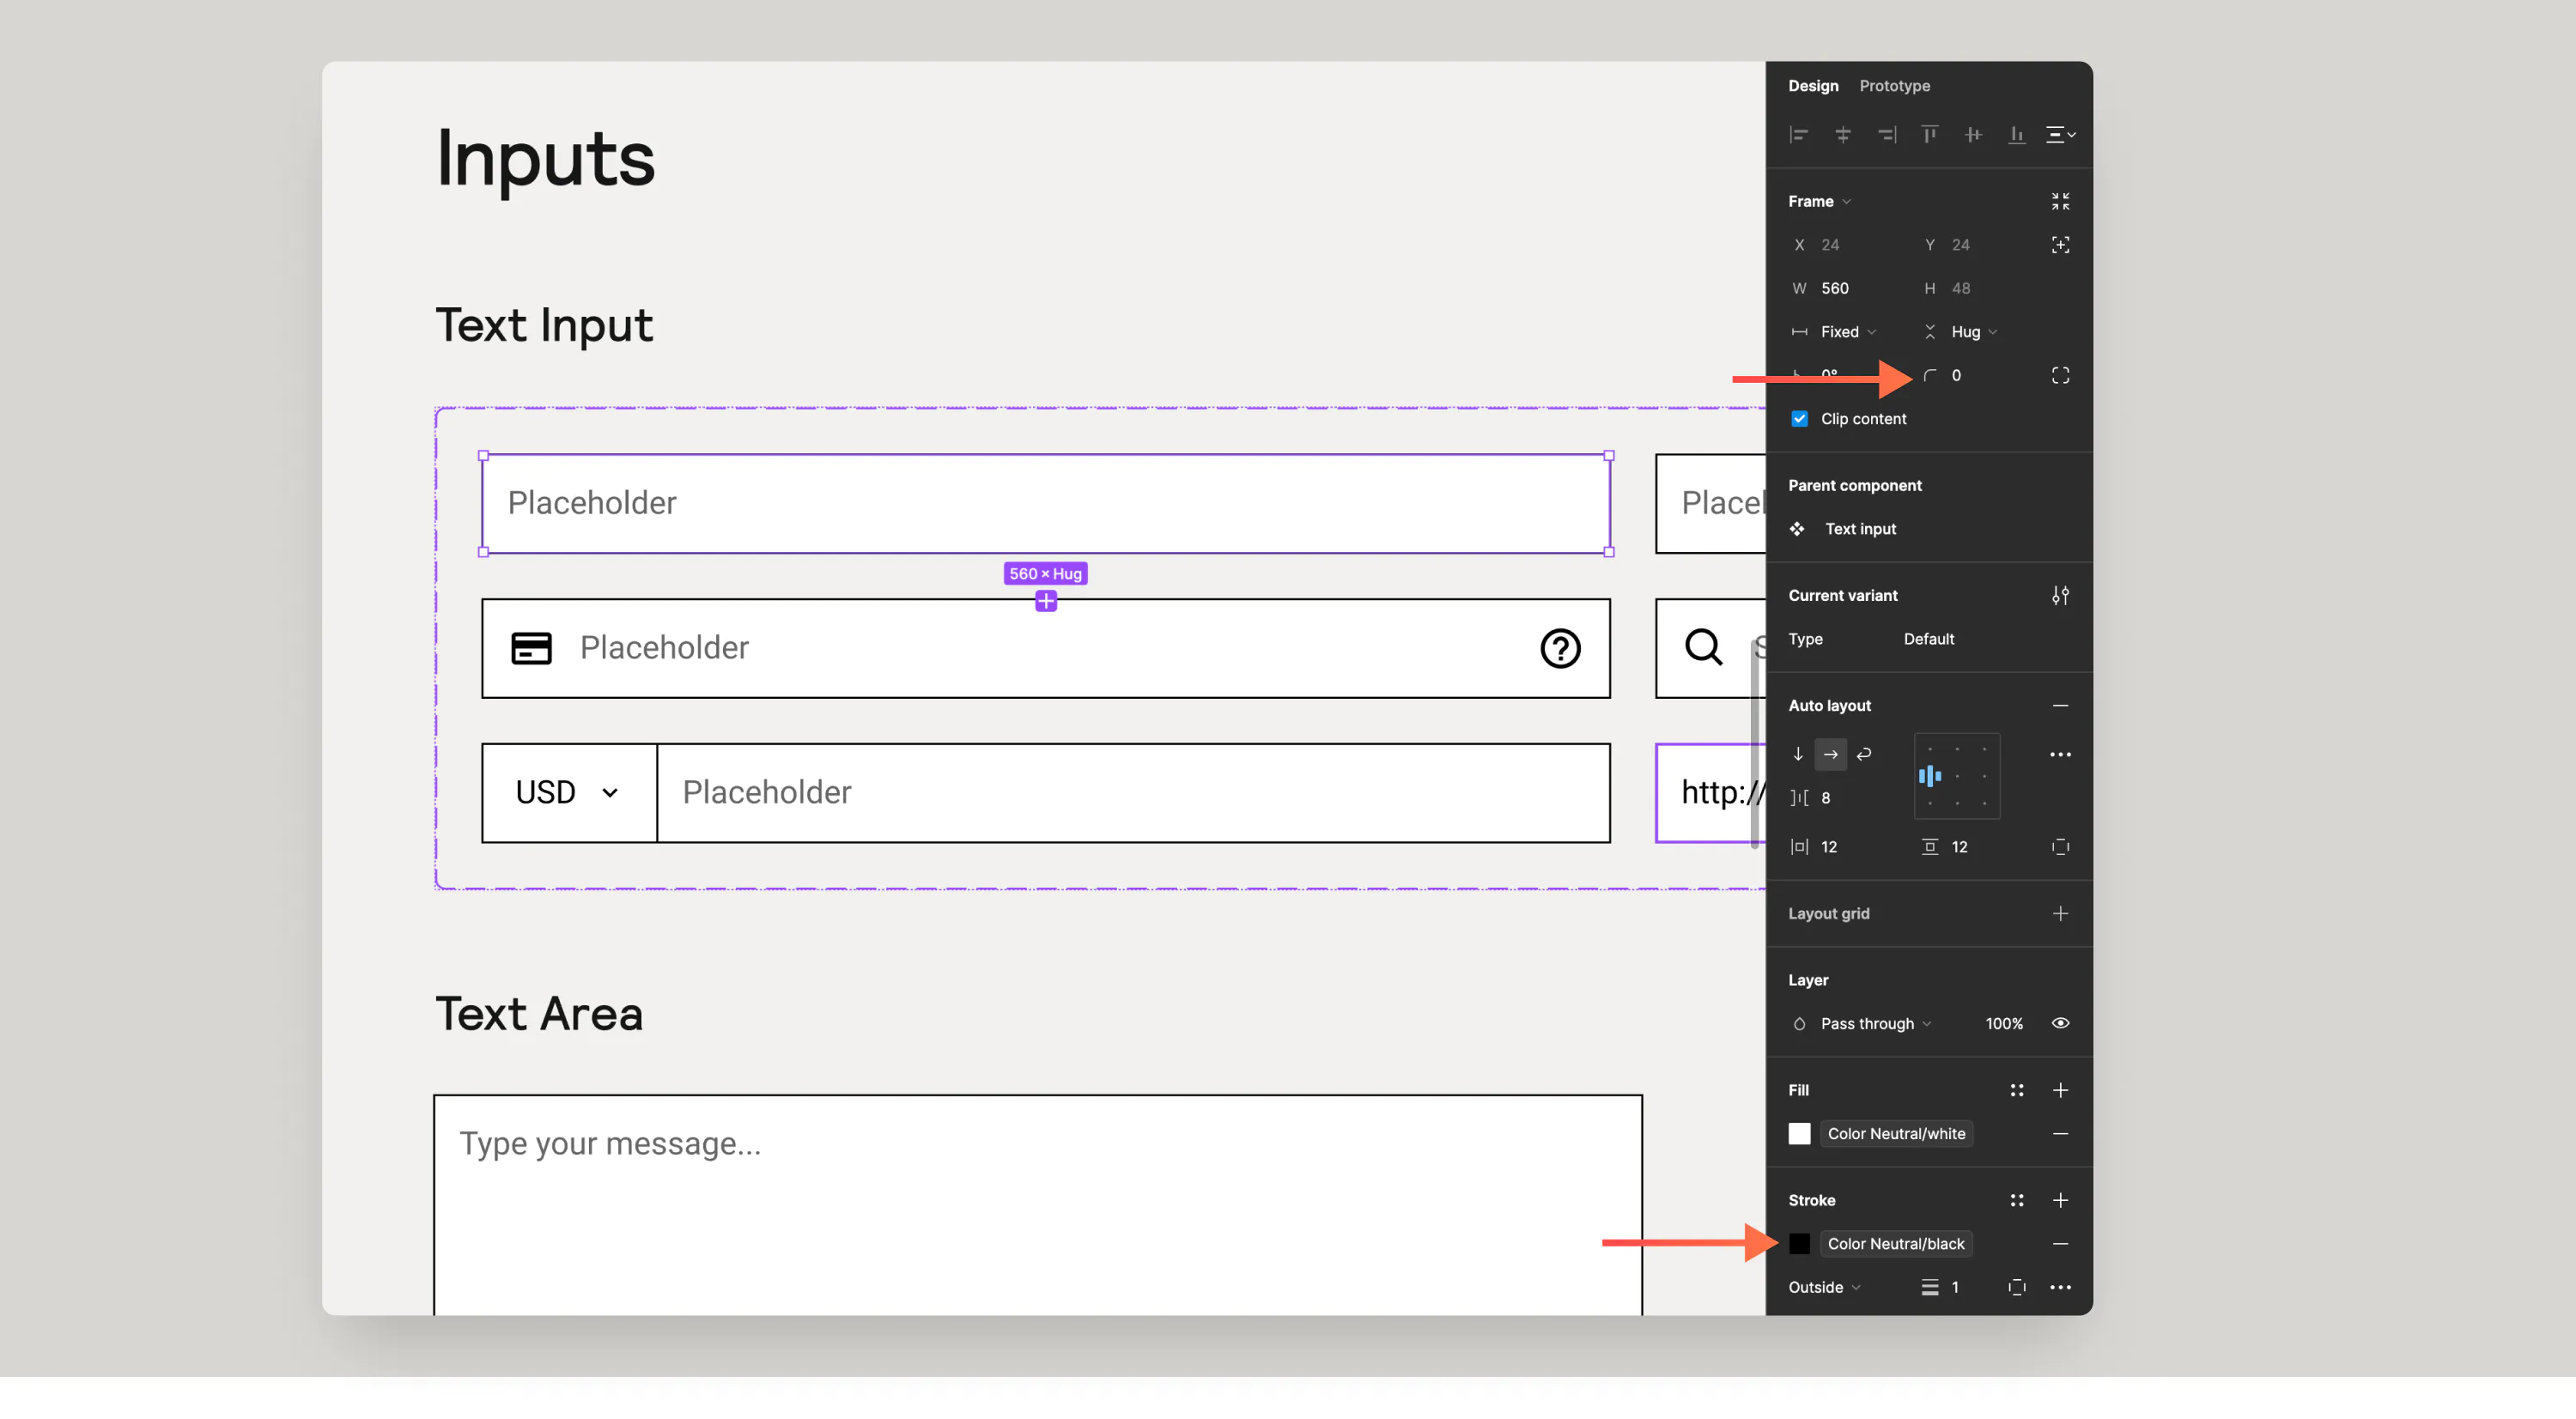2576x1419 pixels.
Task: Remove the Neutral/black stroke
Action: (2060, 1244)
